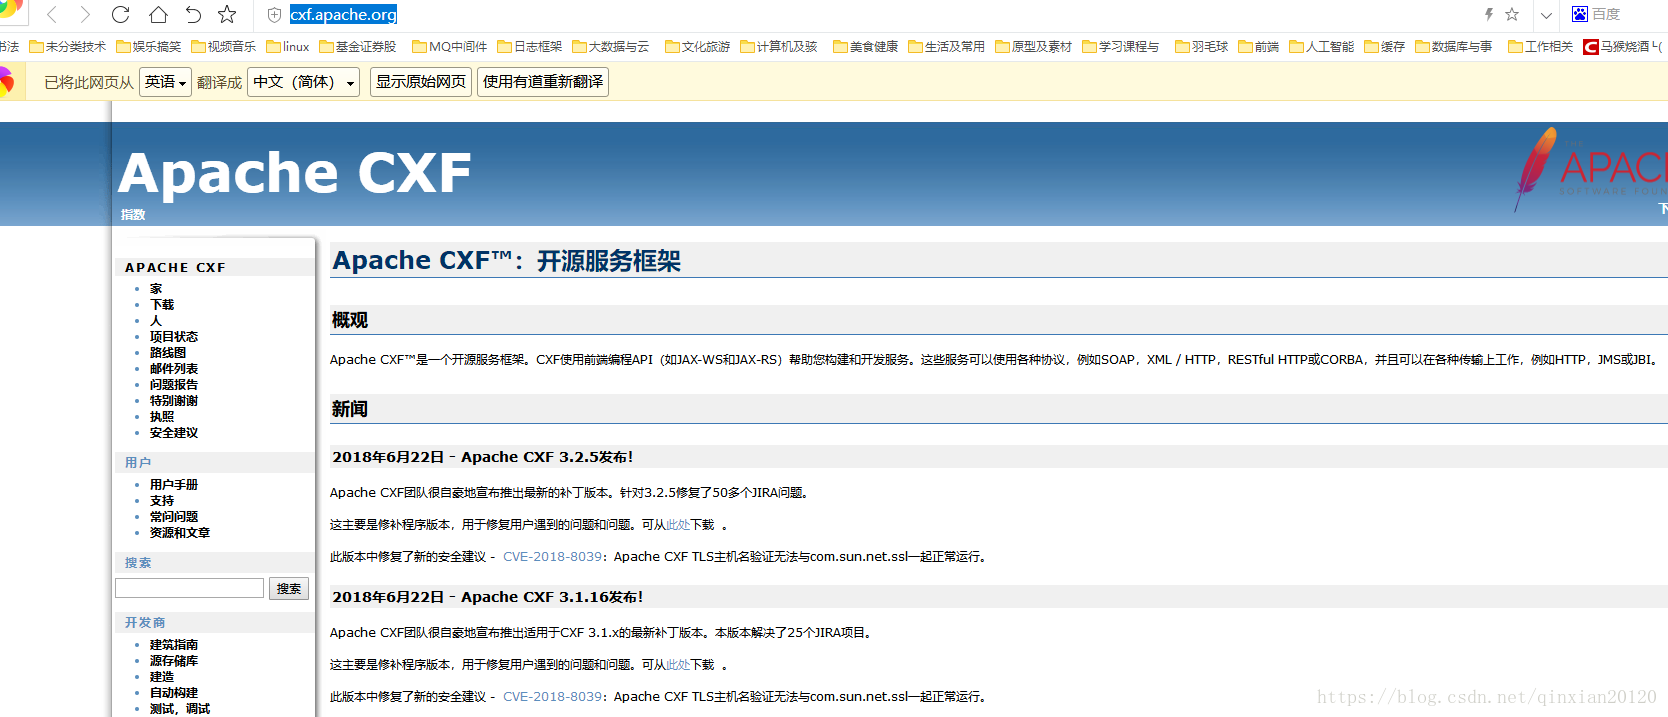Open the target language 中文(简体) dropdown
Image resolution: width=1668 pixels, height=717 pixels.
[304, 82]
